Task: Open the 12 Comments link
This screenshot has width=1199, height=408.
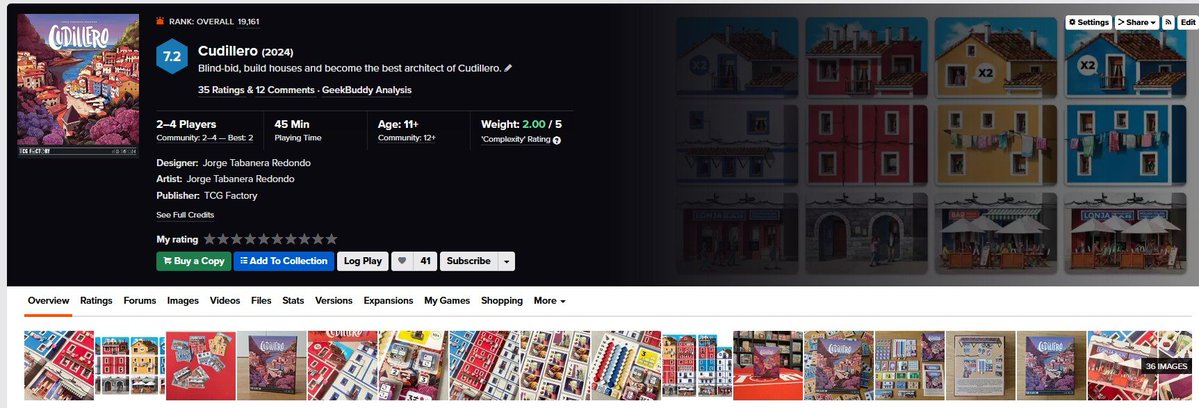Action: tap(285, 89)
